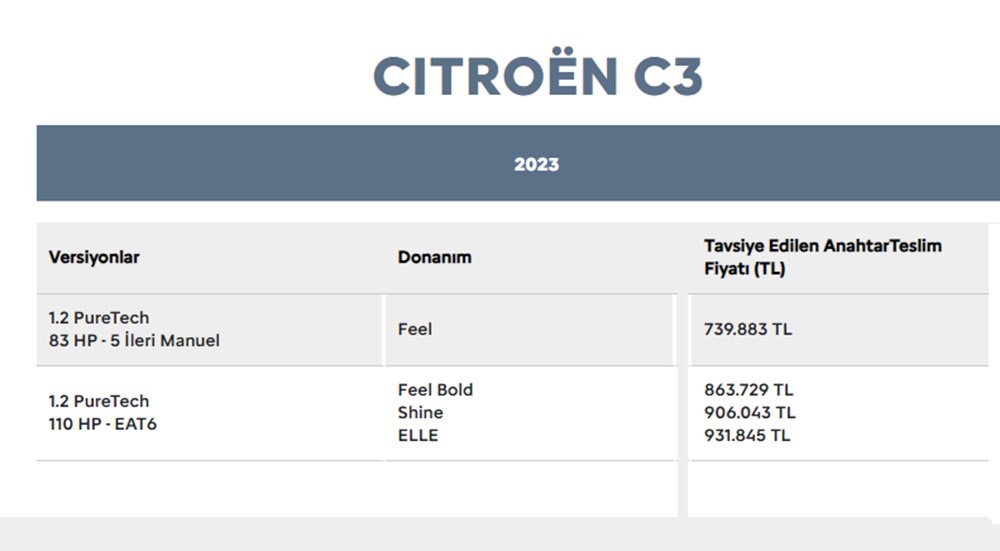Viewport: 1000px width, 551px height.
Task: Click the 906.043 TL price
Action: click(750, 412)
